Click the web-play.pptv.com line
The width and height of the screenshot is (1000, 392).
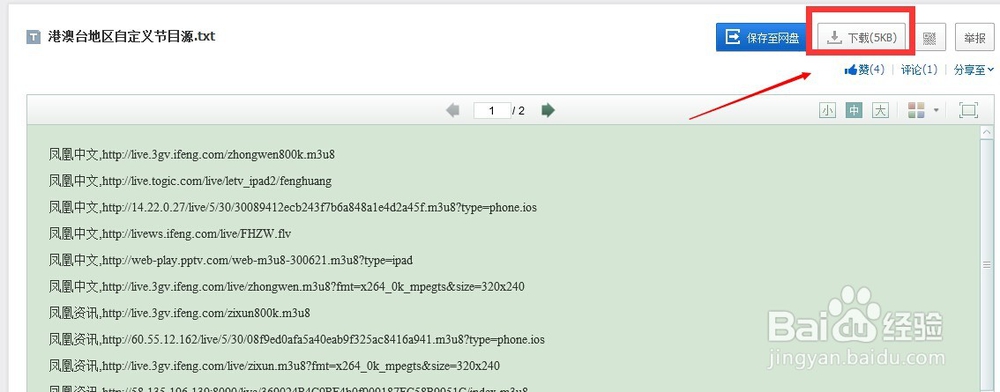pos(231,260)
